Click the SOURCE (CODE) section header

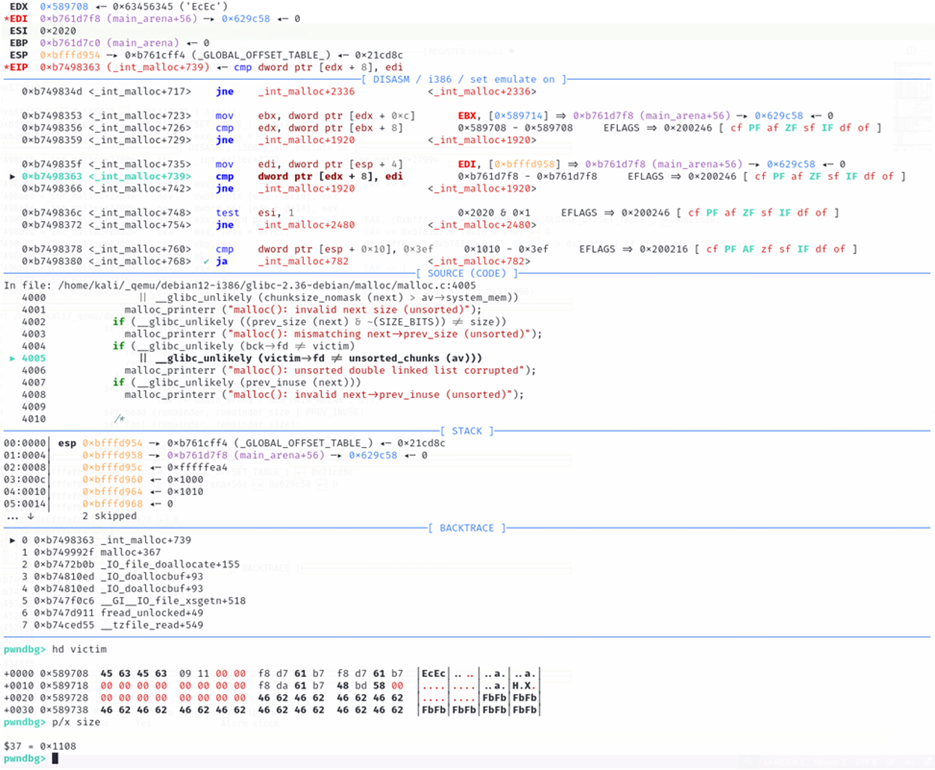(466, 273)
